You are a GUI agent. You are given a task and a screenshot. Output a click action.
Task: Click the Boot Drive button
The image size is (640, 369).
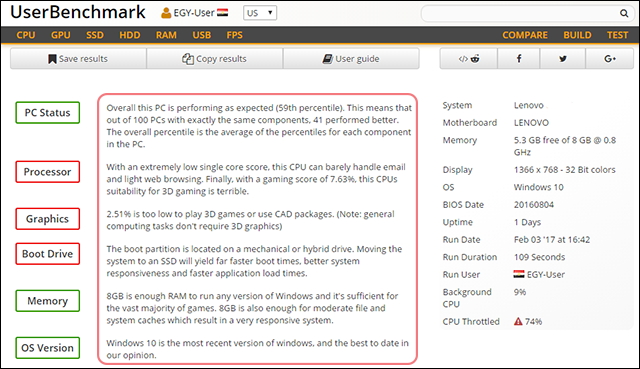click(x=48, y=254)
